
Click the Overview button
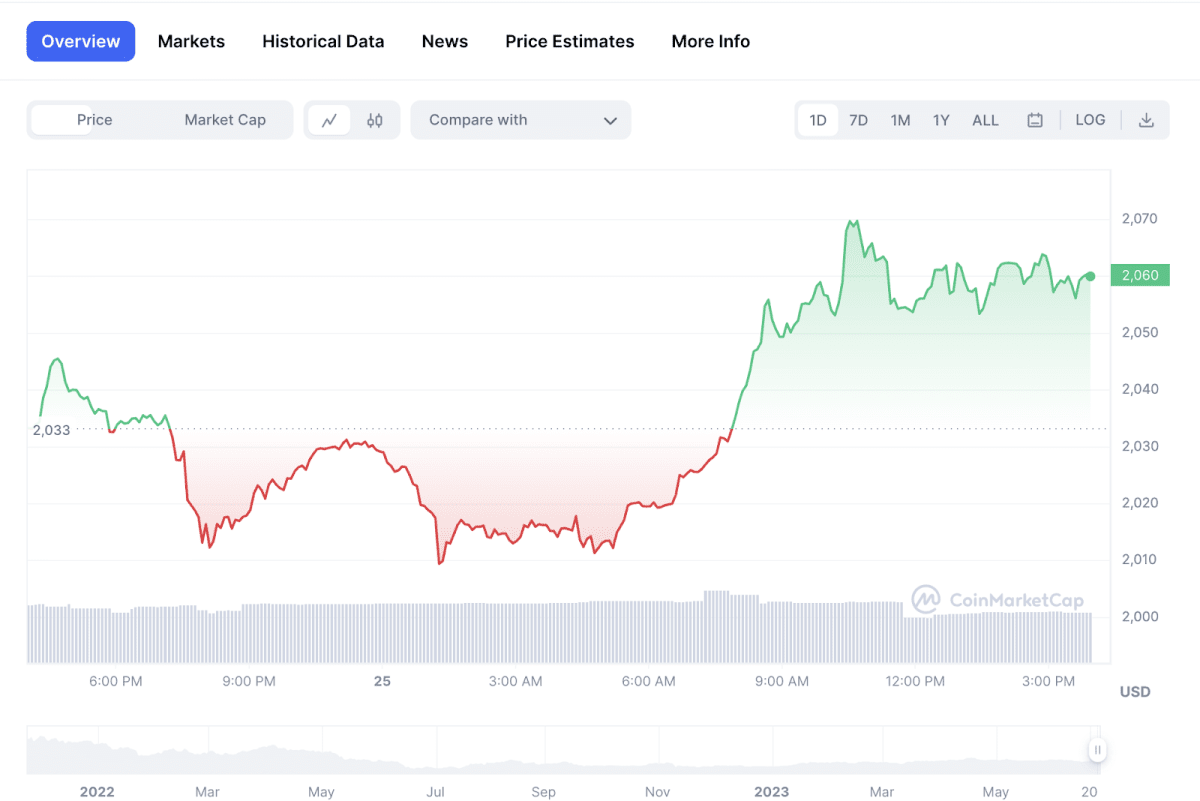80,41
